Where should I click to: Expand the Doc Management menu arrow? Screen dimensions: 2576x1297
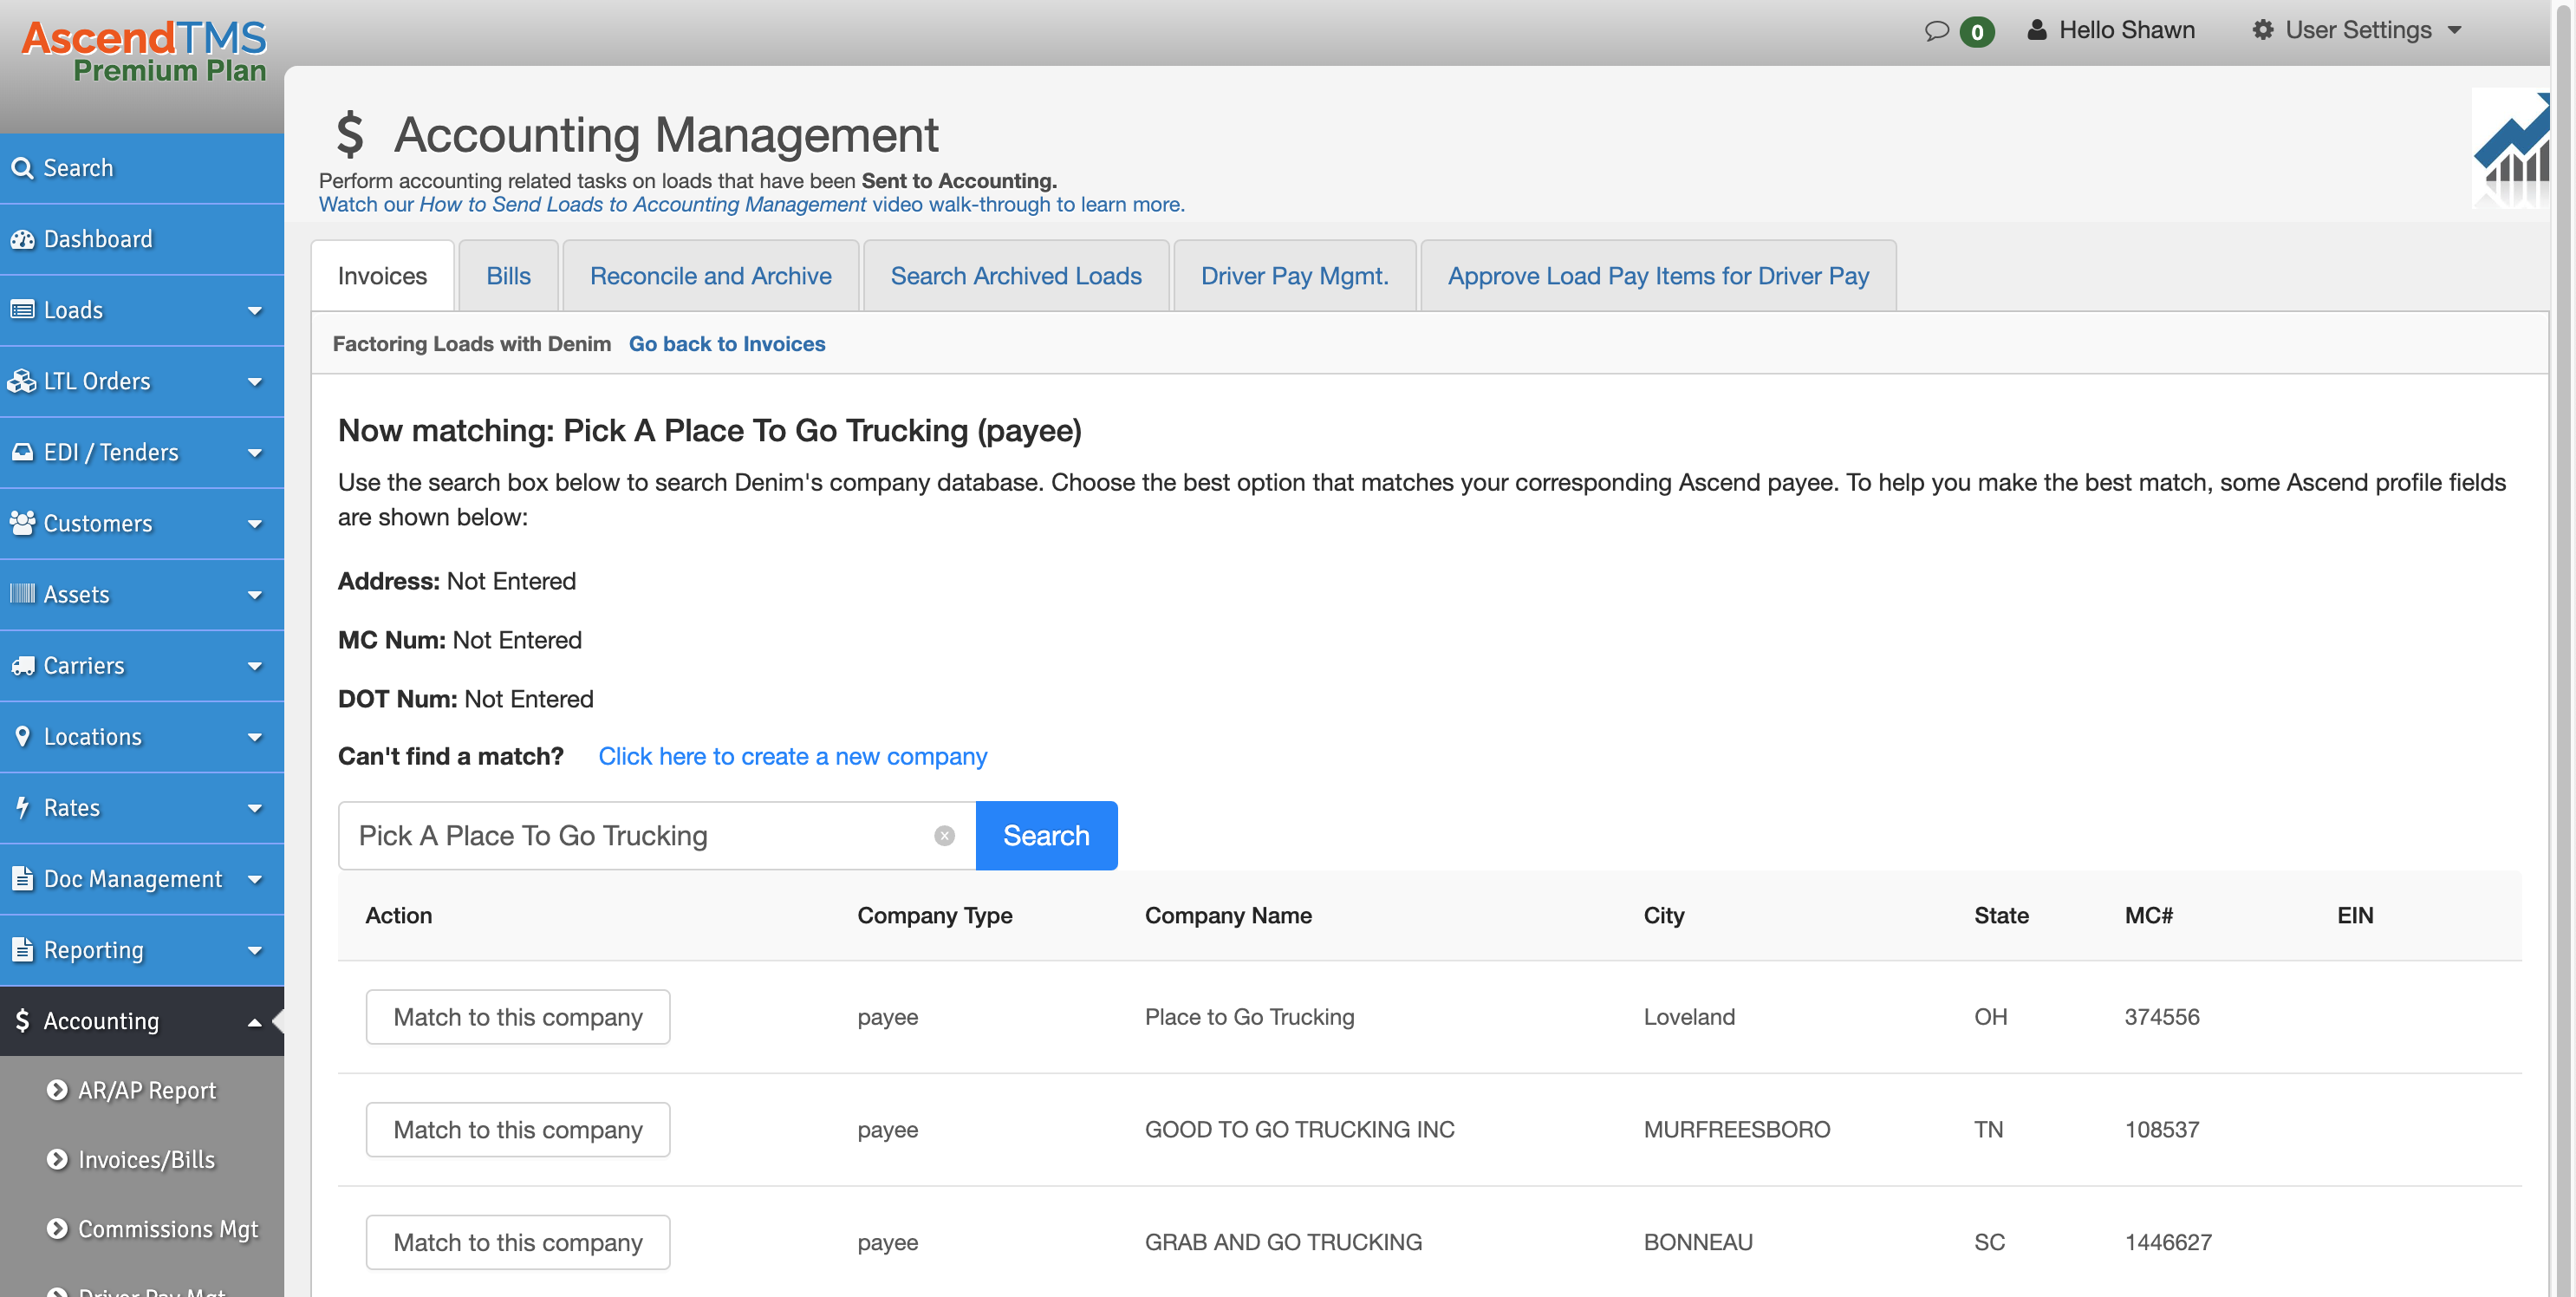click(255, 878)
